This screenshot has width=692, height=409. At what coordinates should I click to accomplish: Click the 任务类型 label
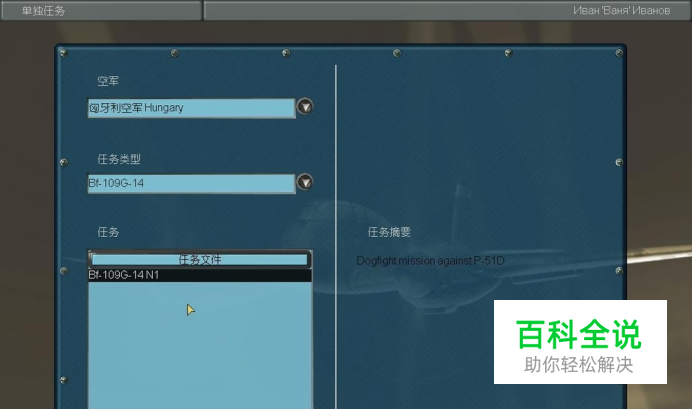point(119,159)
